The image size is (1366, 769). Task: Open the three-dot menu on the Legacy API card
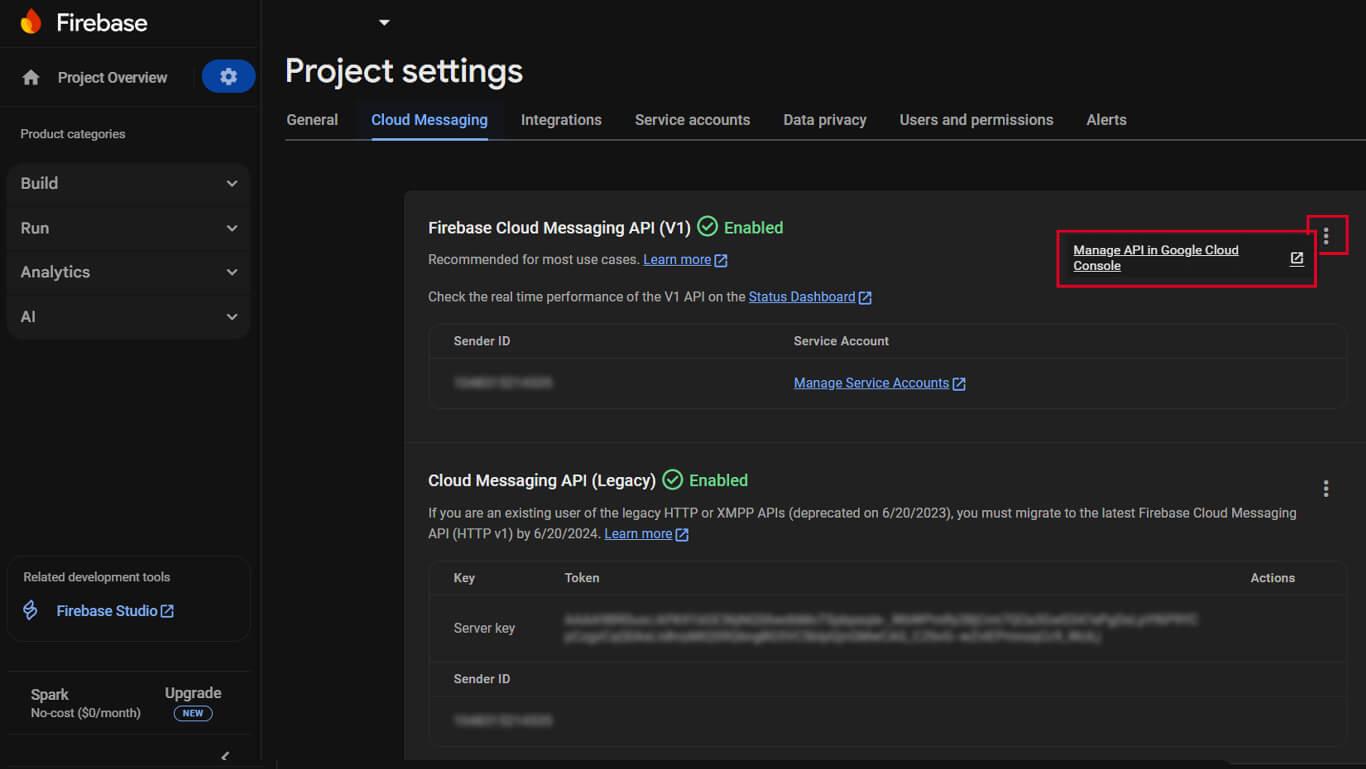tap(1326, 488)
